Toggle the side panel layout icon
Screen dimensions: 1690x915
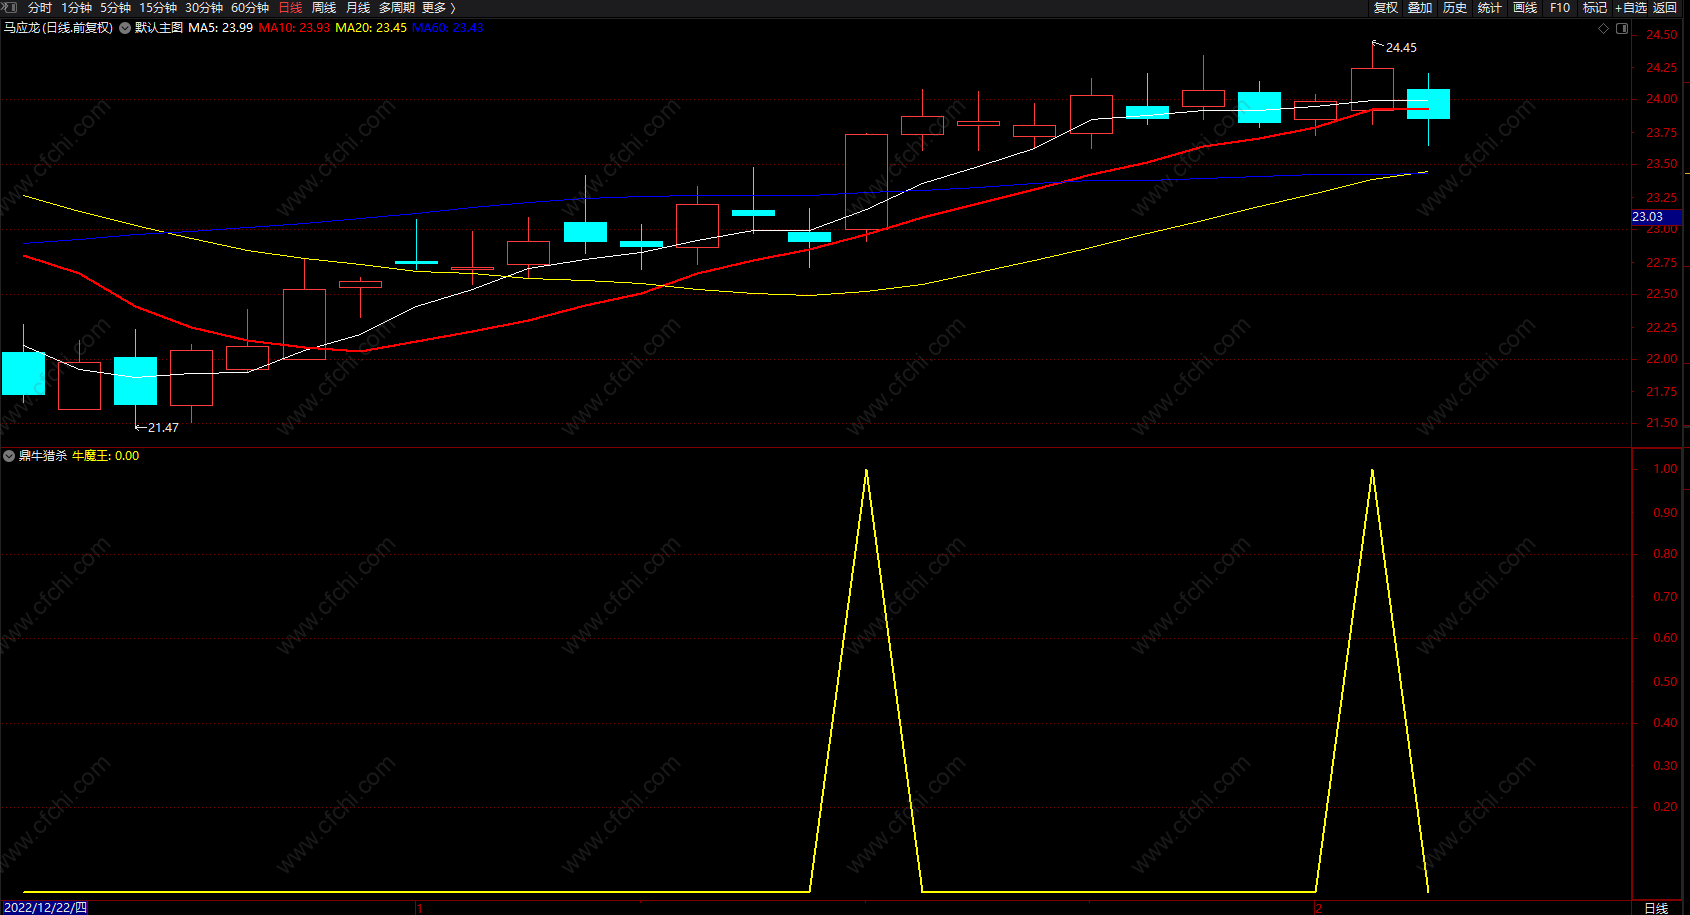tap(1622, 28)
